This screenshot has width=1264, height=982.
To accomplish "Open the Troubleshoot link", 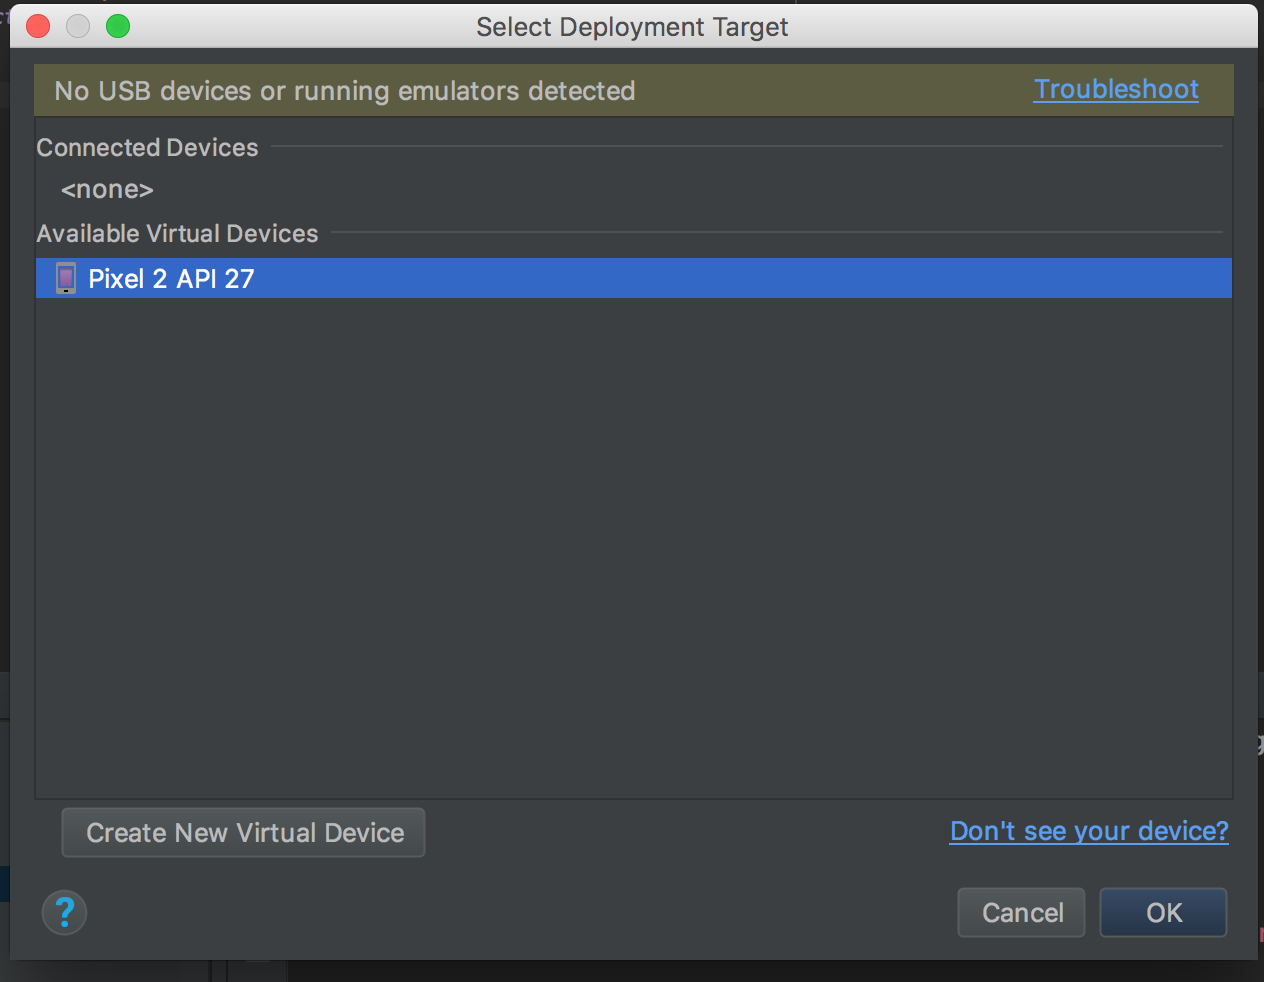I will [1115, 89].
